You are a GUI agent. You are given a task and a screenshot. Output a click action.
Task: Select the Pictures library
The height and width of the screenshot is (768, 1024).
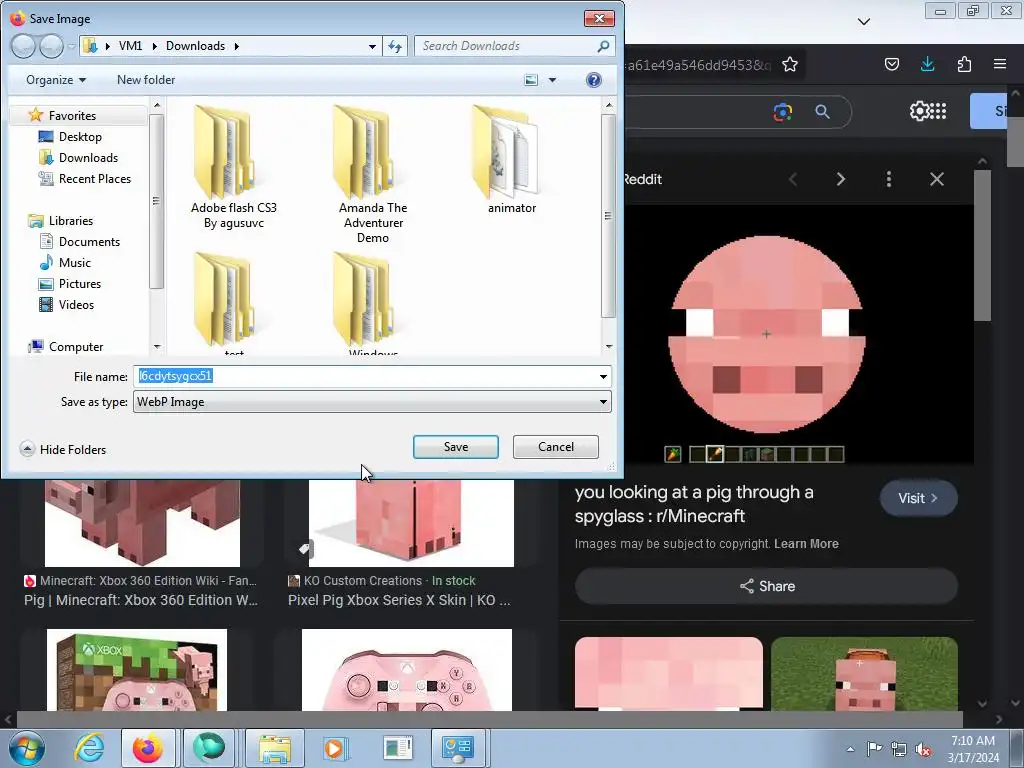pos(80,283)
